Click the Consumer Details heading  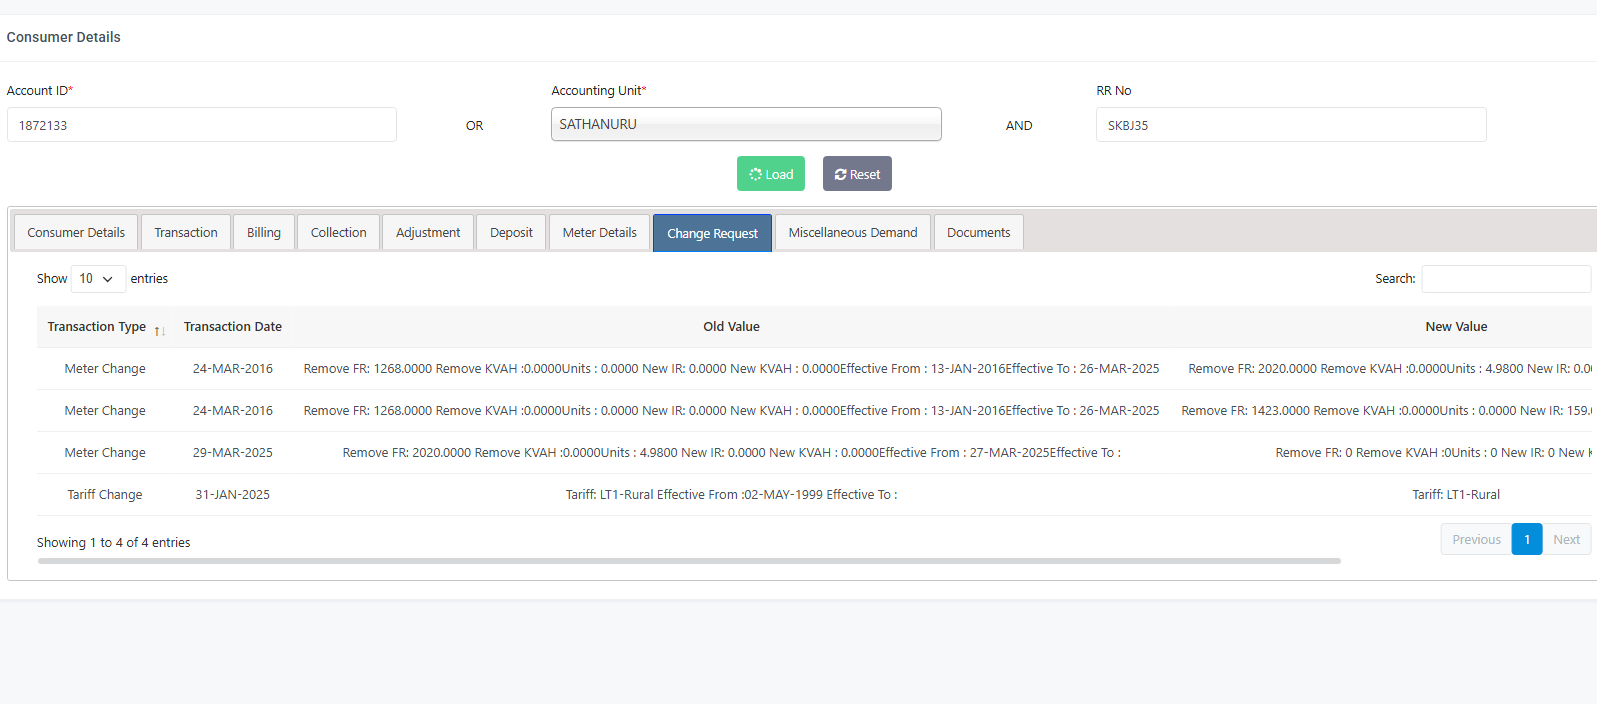64,37
